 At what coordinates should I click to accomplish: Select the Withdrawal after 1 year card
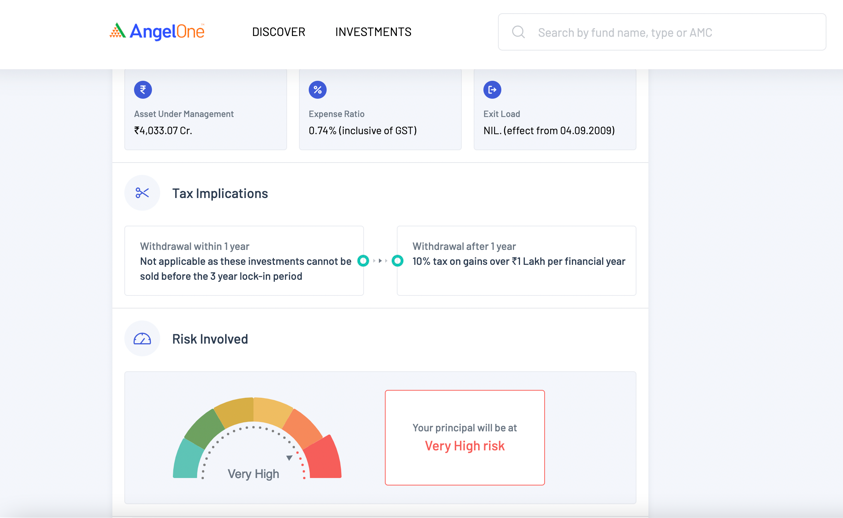tap(517, 261)
